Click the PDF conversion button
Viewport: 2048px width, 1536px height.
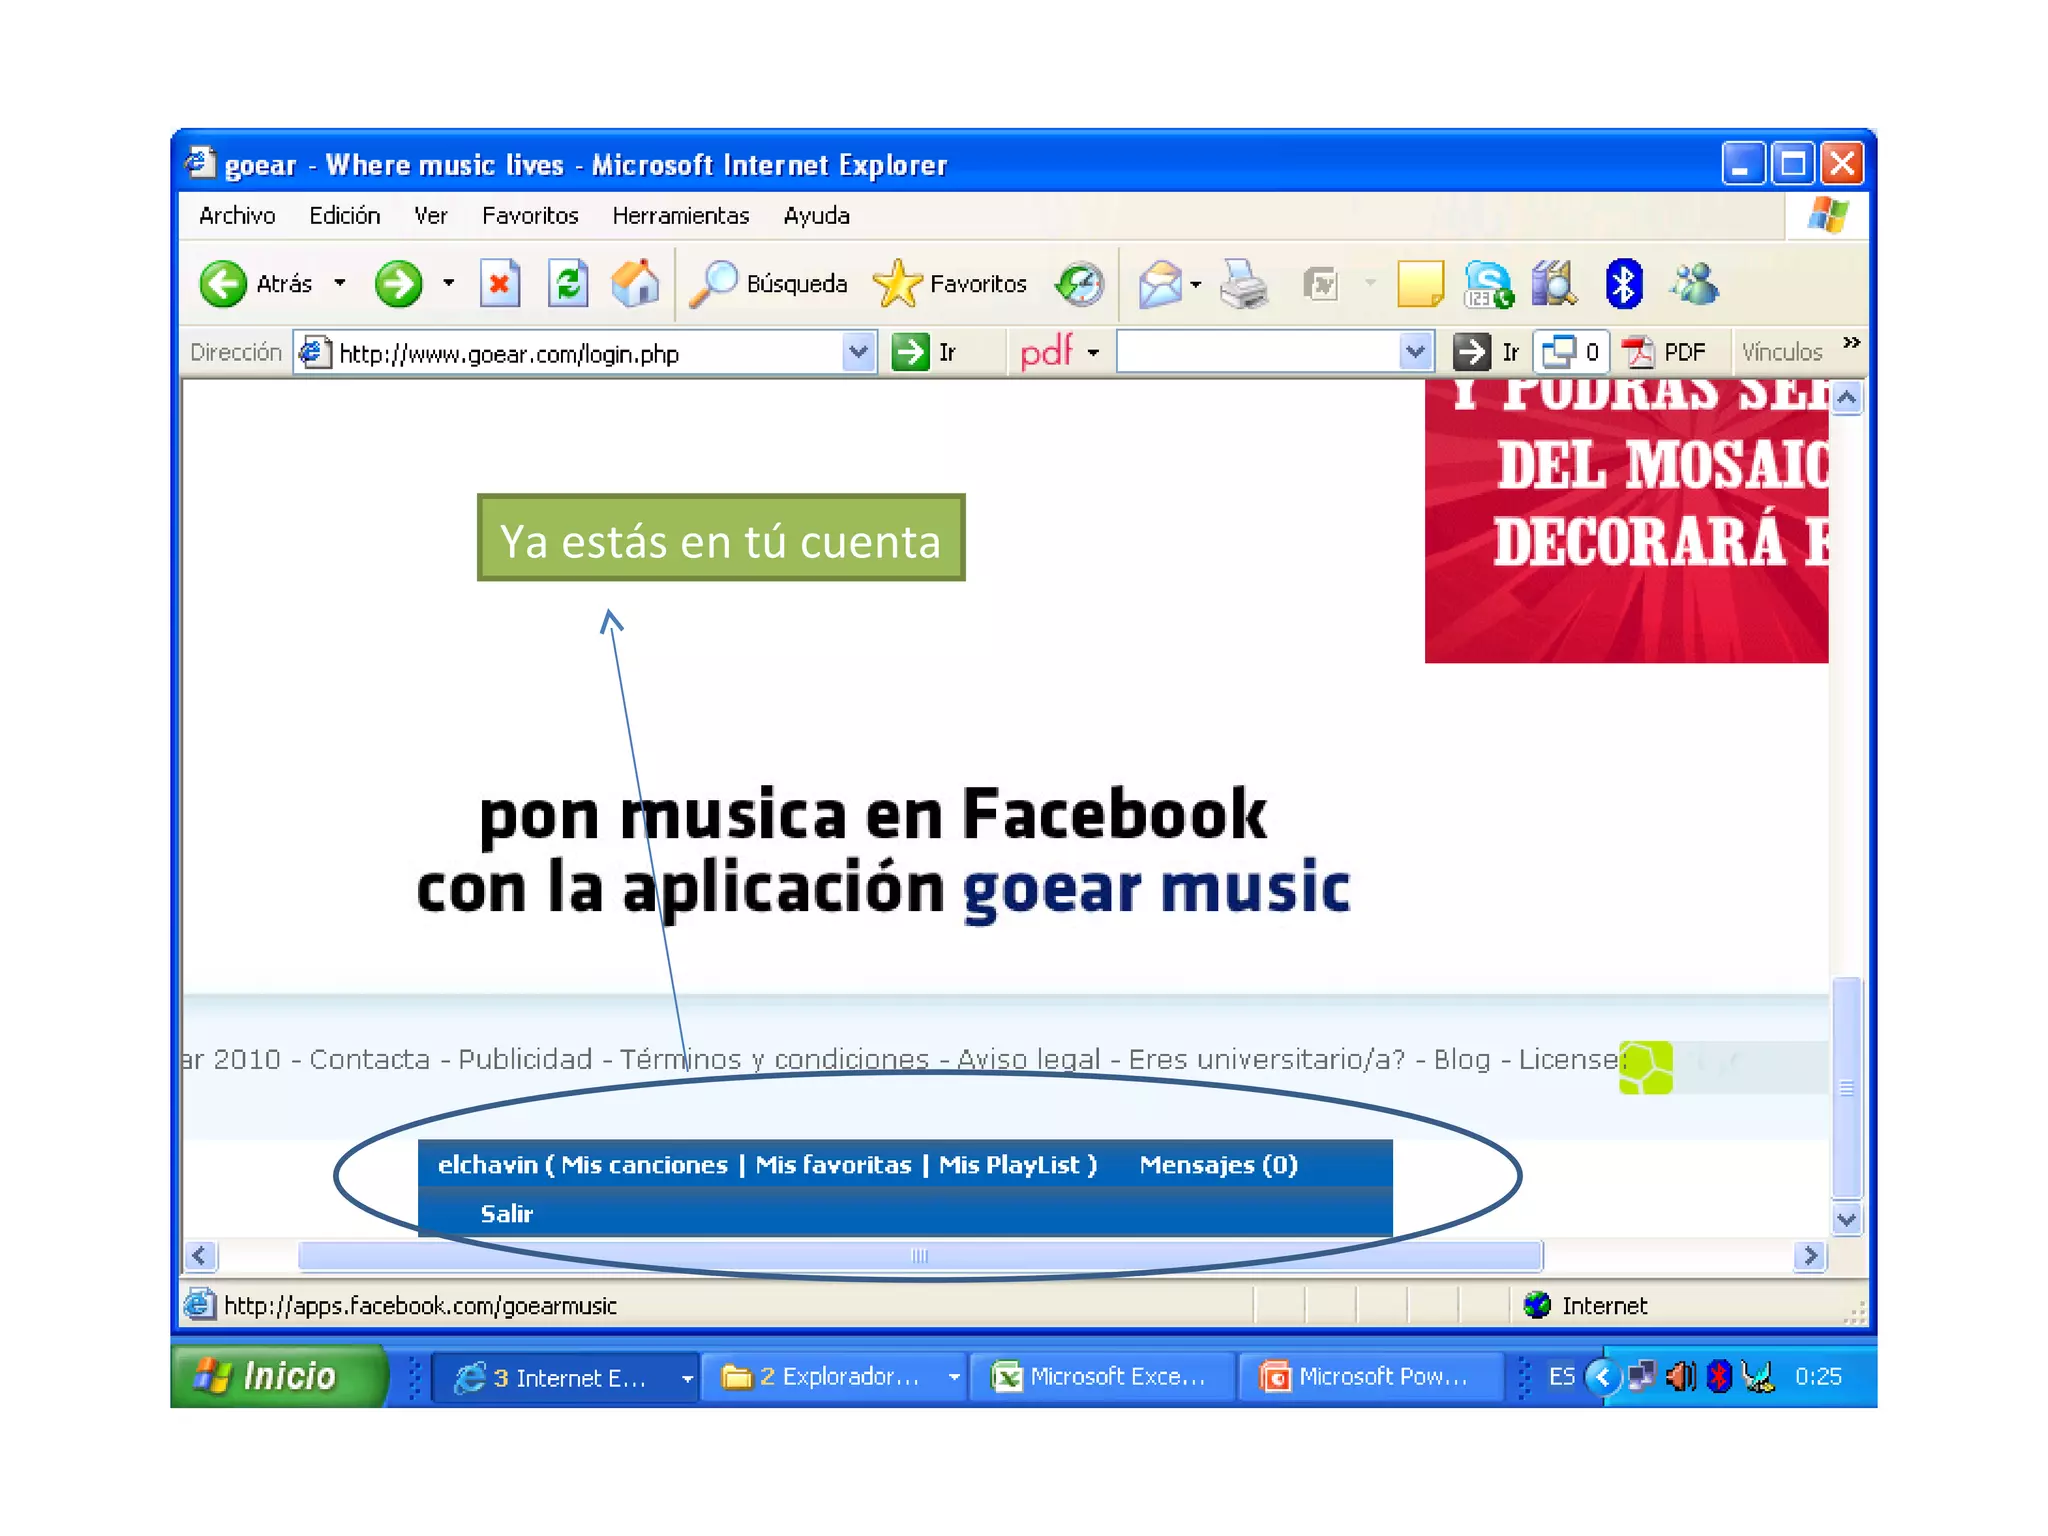(1665, 352)
